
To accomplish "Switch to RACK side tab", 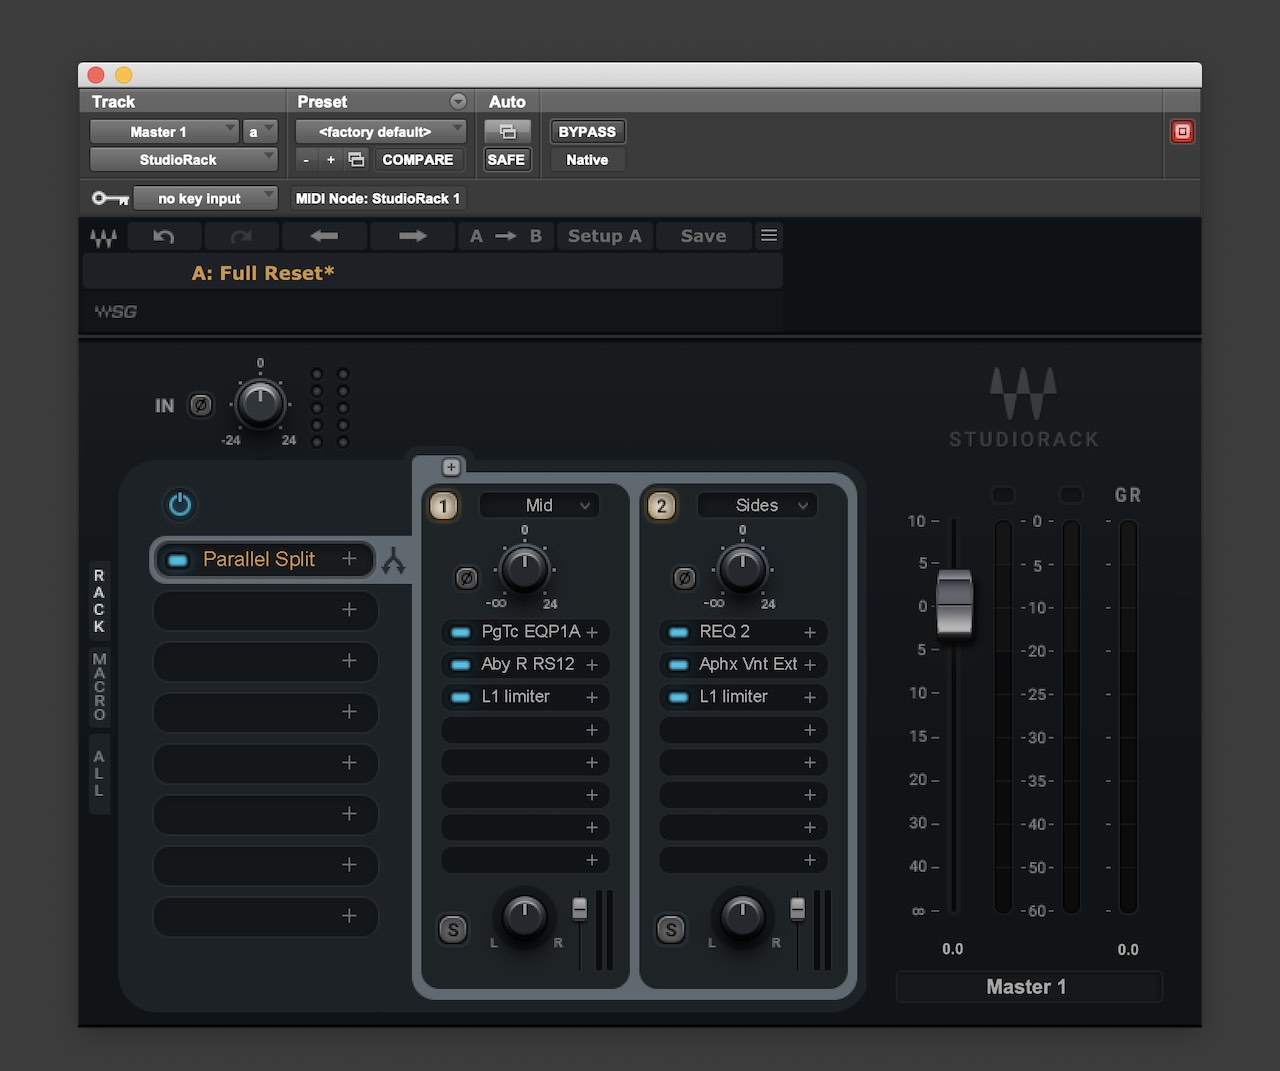I will point(99,601).
